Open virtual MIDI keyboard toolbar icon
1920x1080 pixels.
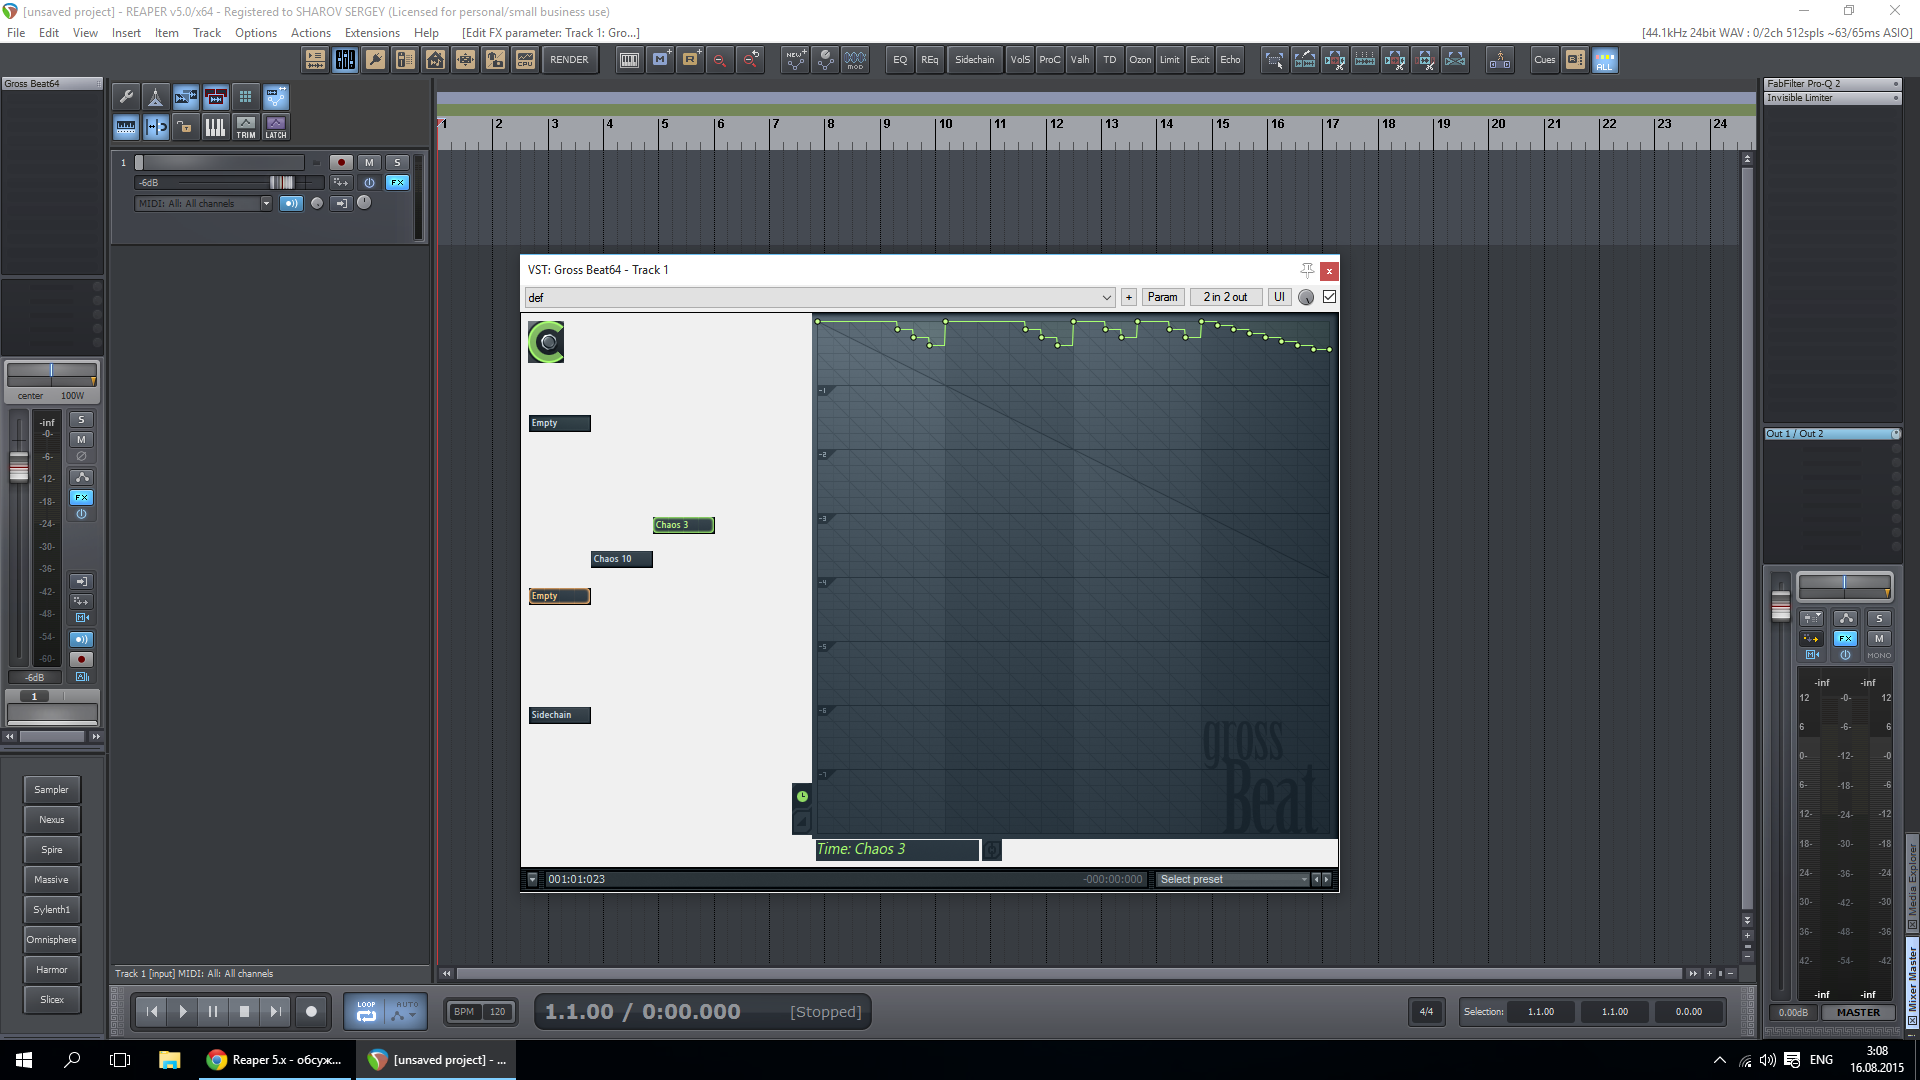click(x=629, y=60)
